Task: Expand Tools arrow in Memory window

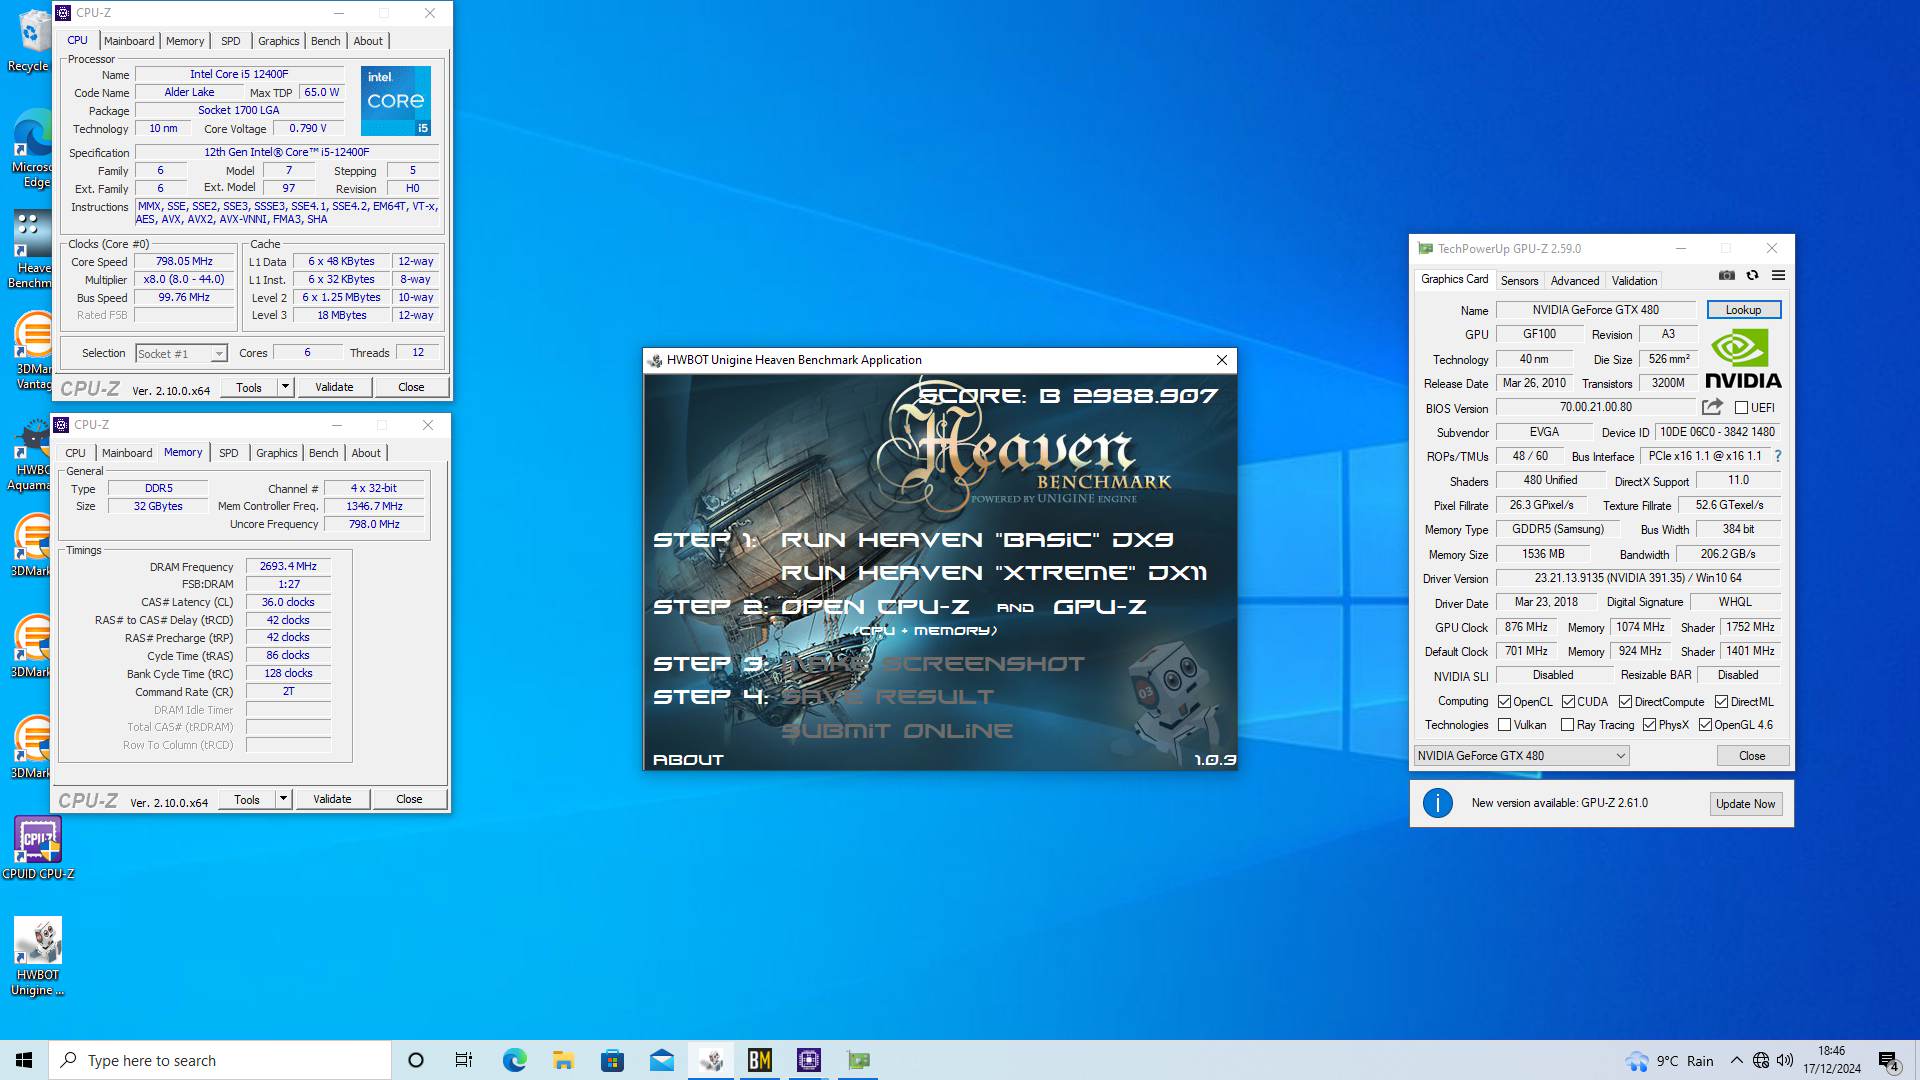Action: click(283, 799)
